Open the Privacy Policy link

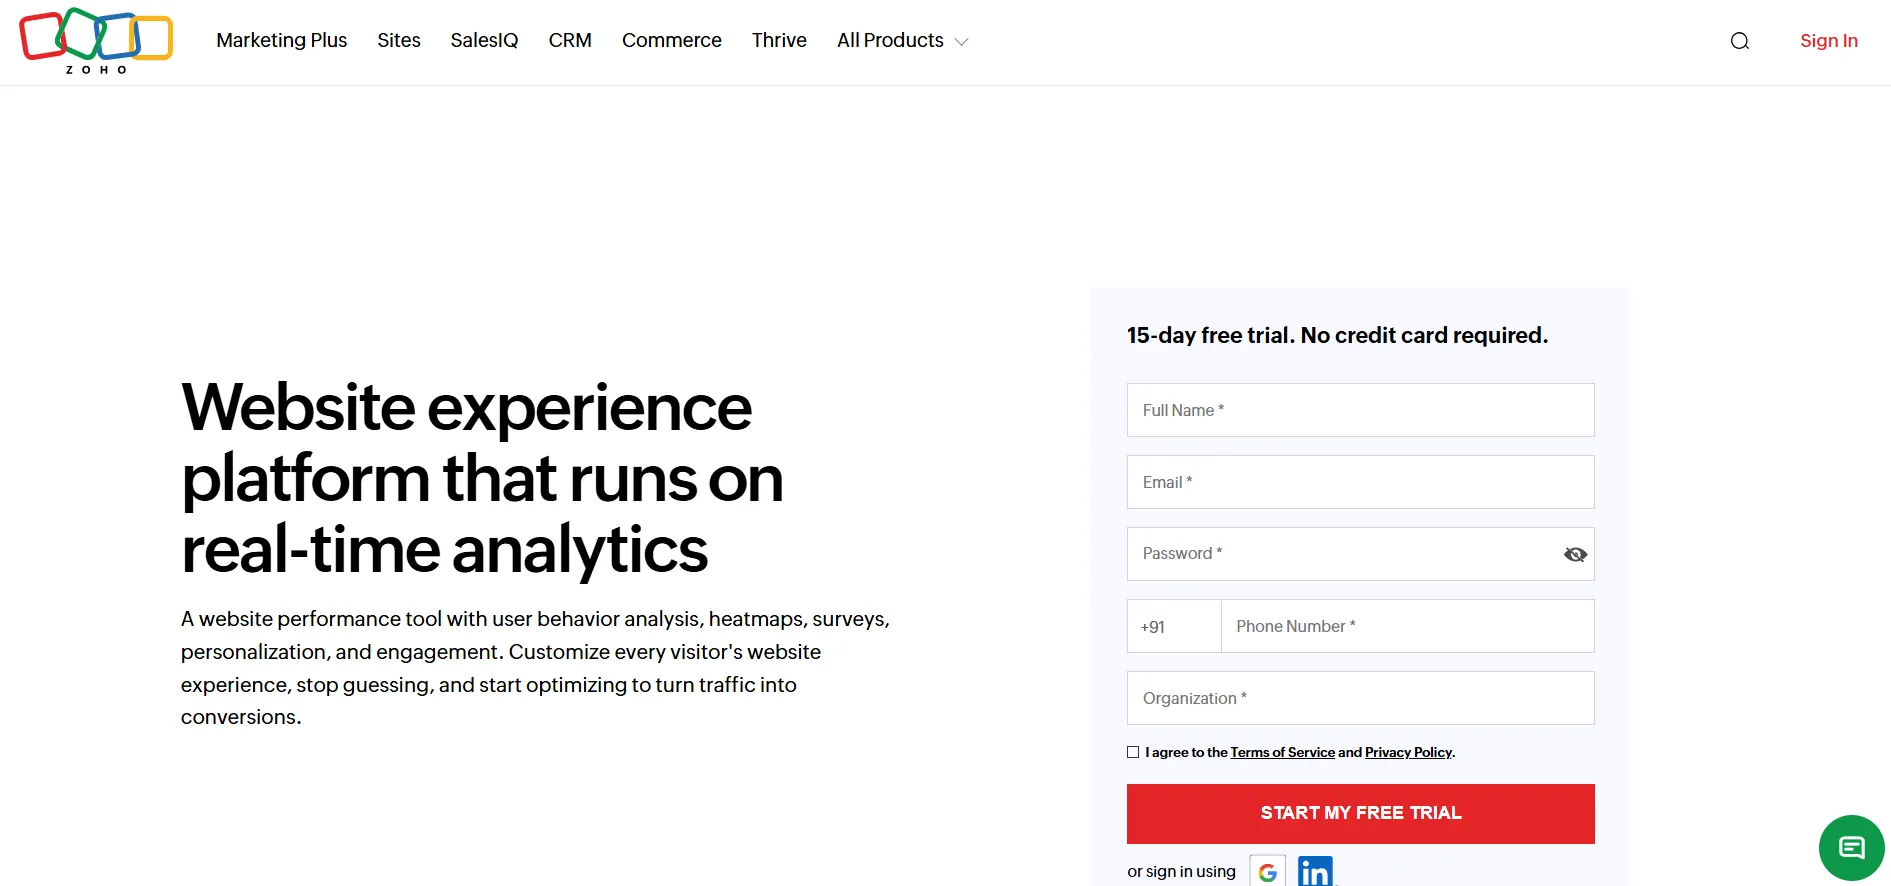(1408, 753)
